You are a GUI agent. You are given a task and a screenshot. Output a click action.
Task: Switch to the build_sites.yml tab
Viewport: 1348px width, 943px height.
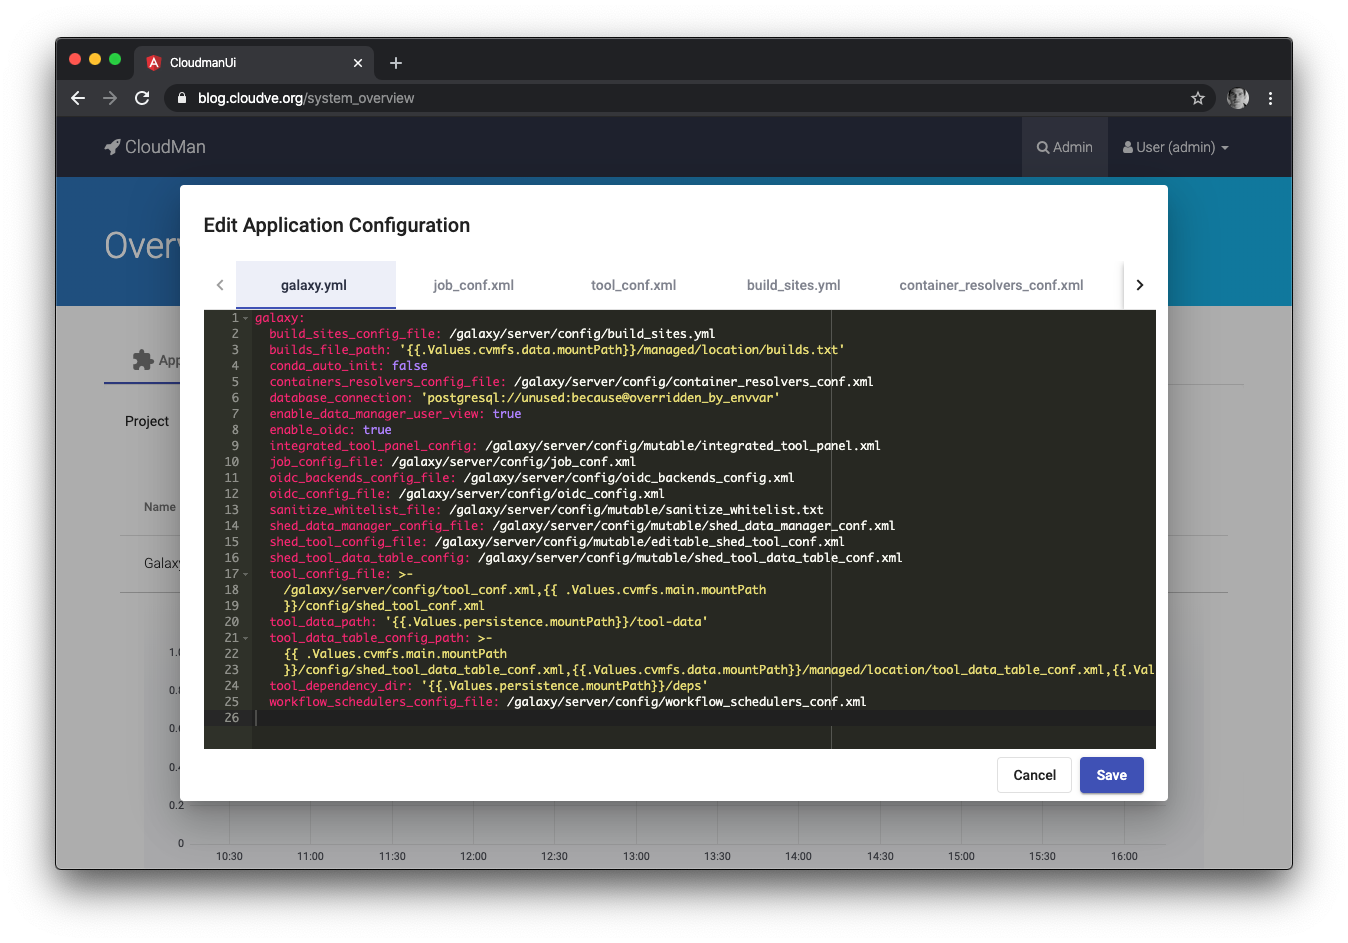794,285
